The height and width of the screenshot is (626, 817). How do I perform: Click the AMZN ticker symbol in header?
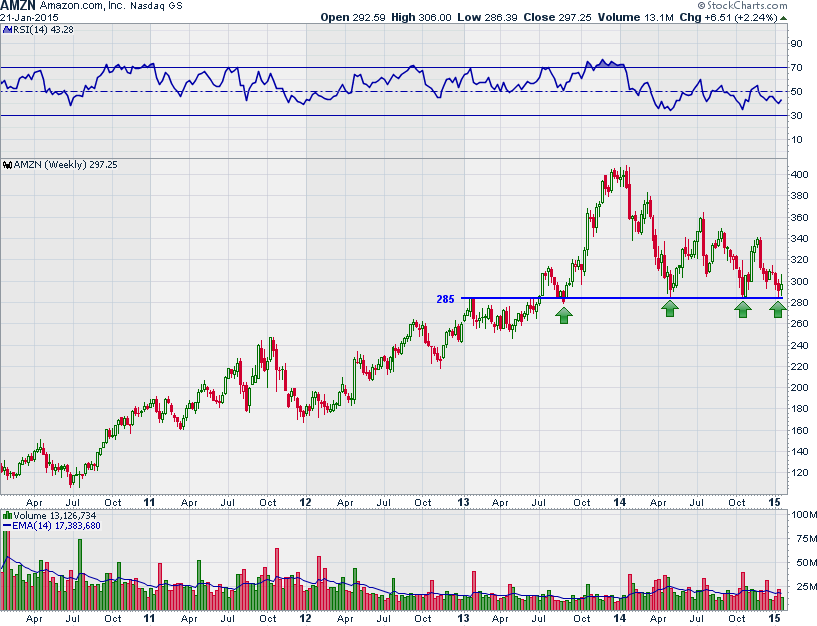point(18,6)
